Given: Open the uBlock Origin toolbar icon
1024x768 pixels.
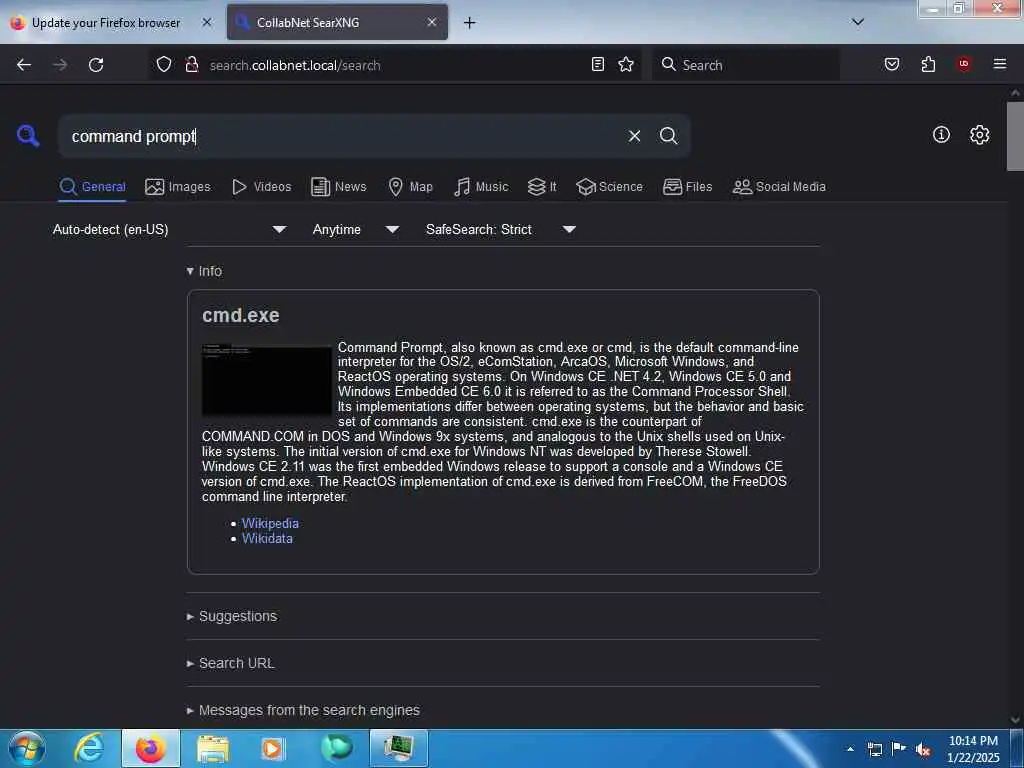Looking at the screenshot, I should click(x=964, y=63).
